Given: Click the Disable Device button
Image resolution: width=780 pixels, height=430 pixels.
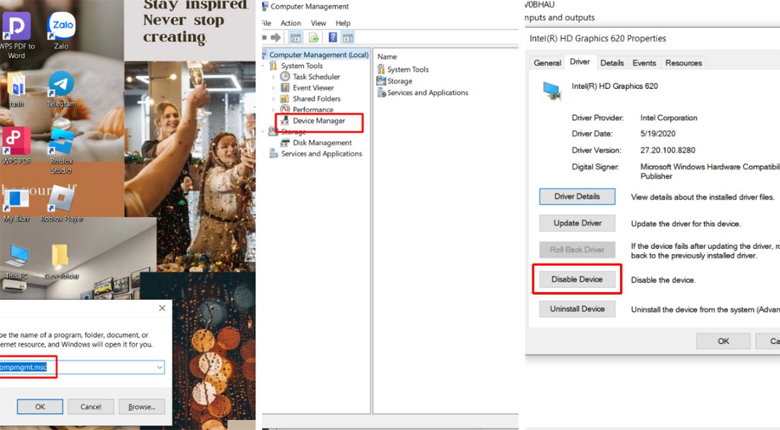Looking at the screenshot, I should tap(577, 279).
